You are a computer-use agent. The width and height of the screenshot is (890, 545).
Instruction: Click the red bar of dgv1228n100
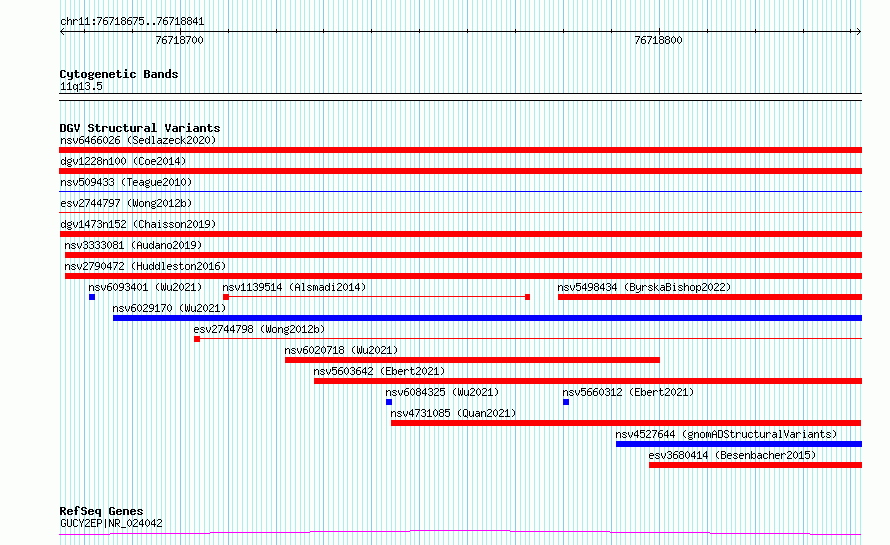click(460, 171)
